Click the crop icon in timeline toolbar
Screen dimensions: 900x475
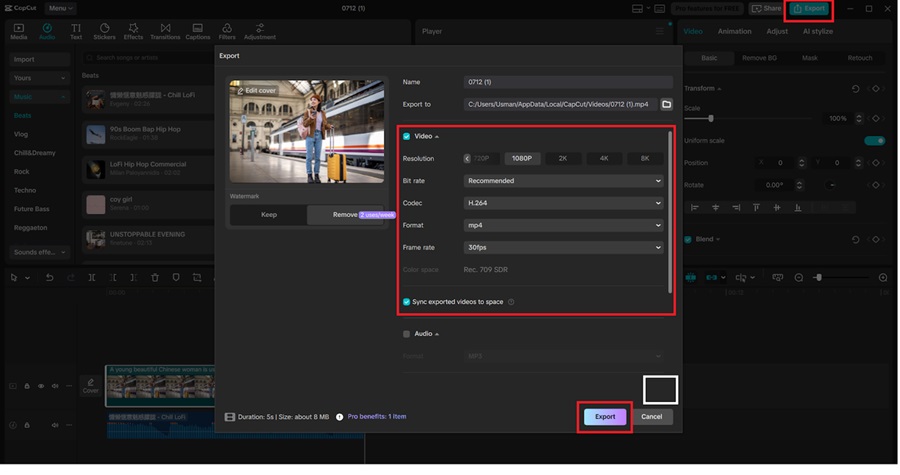click(197, 278)
